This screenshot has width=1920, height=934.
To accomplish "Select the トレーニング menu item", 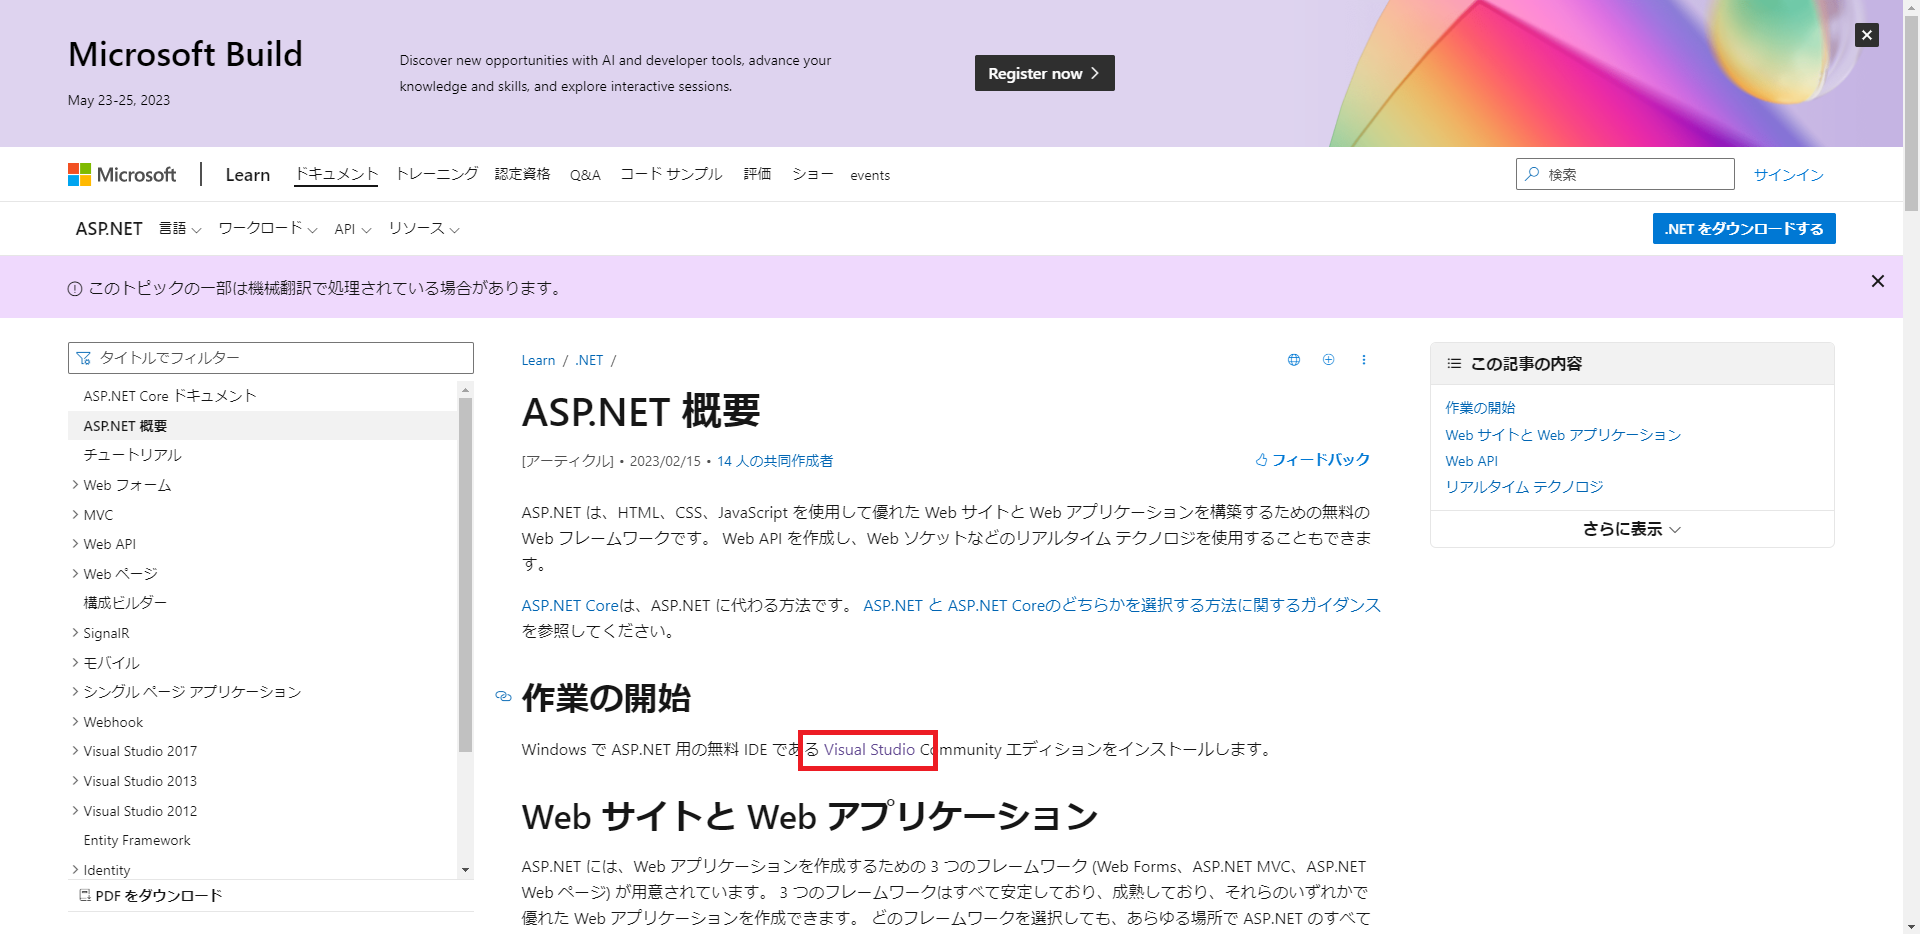I will click(x=437, y=174).
